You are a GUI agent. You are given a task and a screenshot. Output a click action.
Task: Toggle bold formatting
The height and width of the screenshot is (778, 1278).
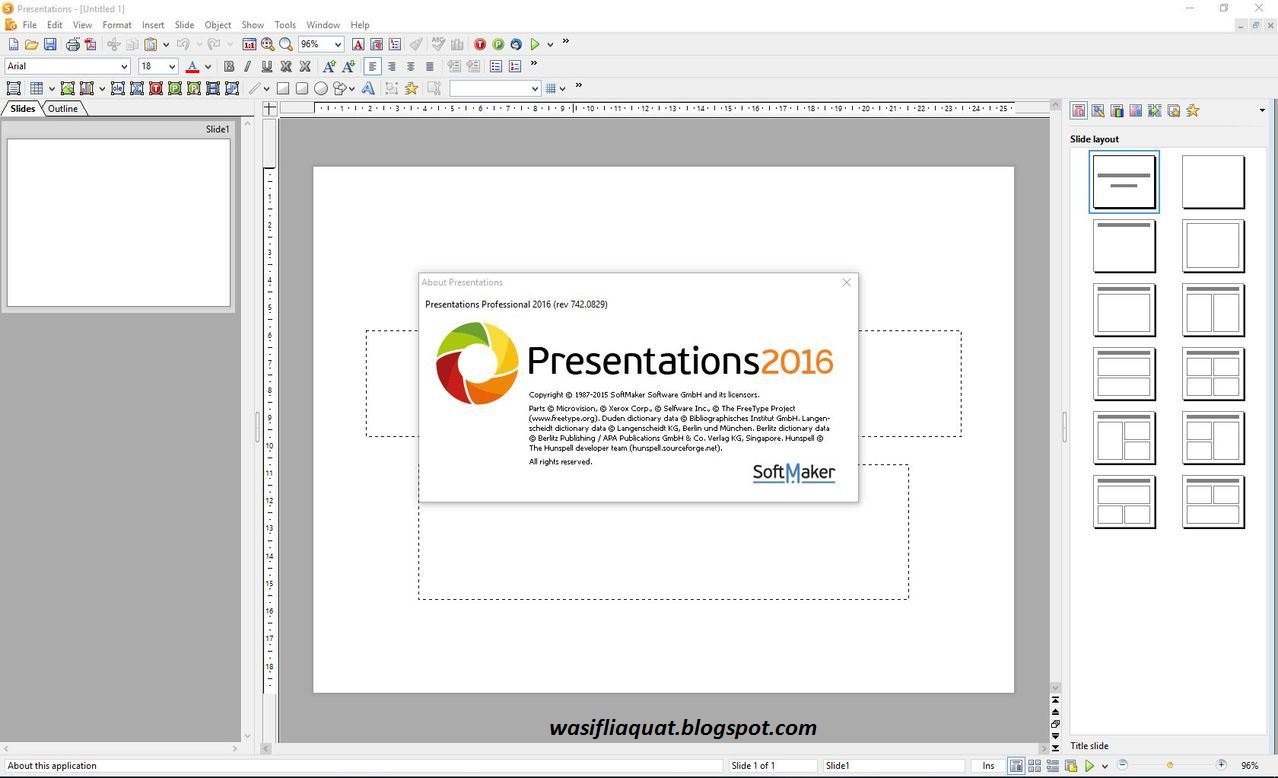(x=229, y=66)
